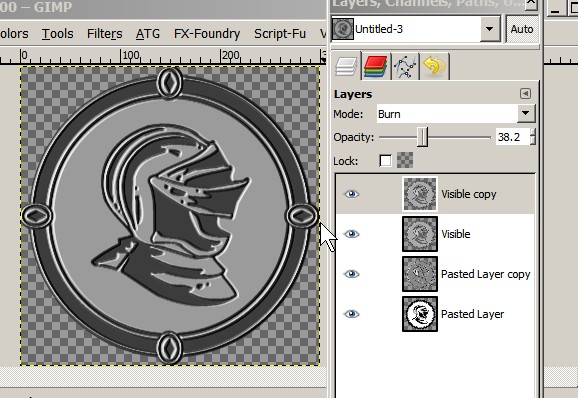Click the Untitled-3 image thumbnail in selector

[343, 29]
